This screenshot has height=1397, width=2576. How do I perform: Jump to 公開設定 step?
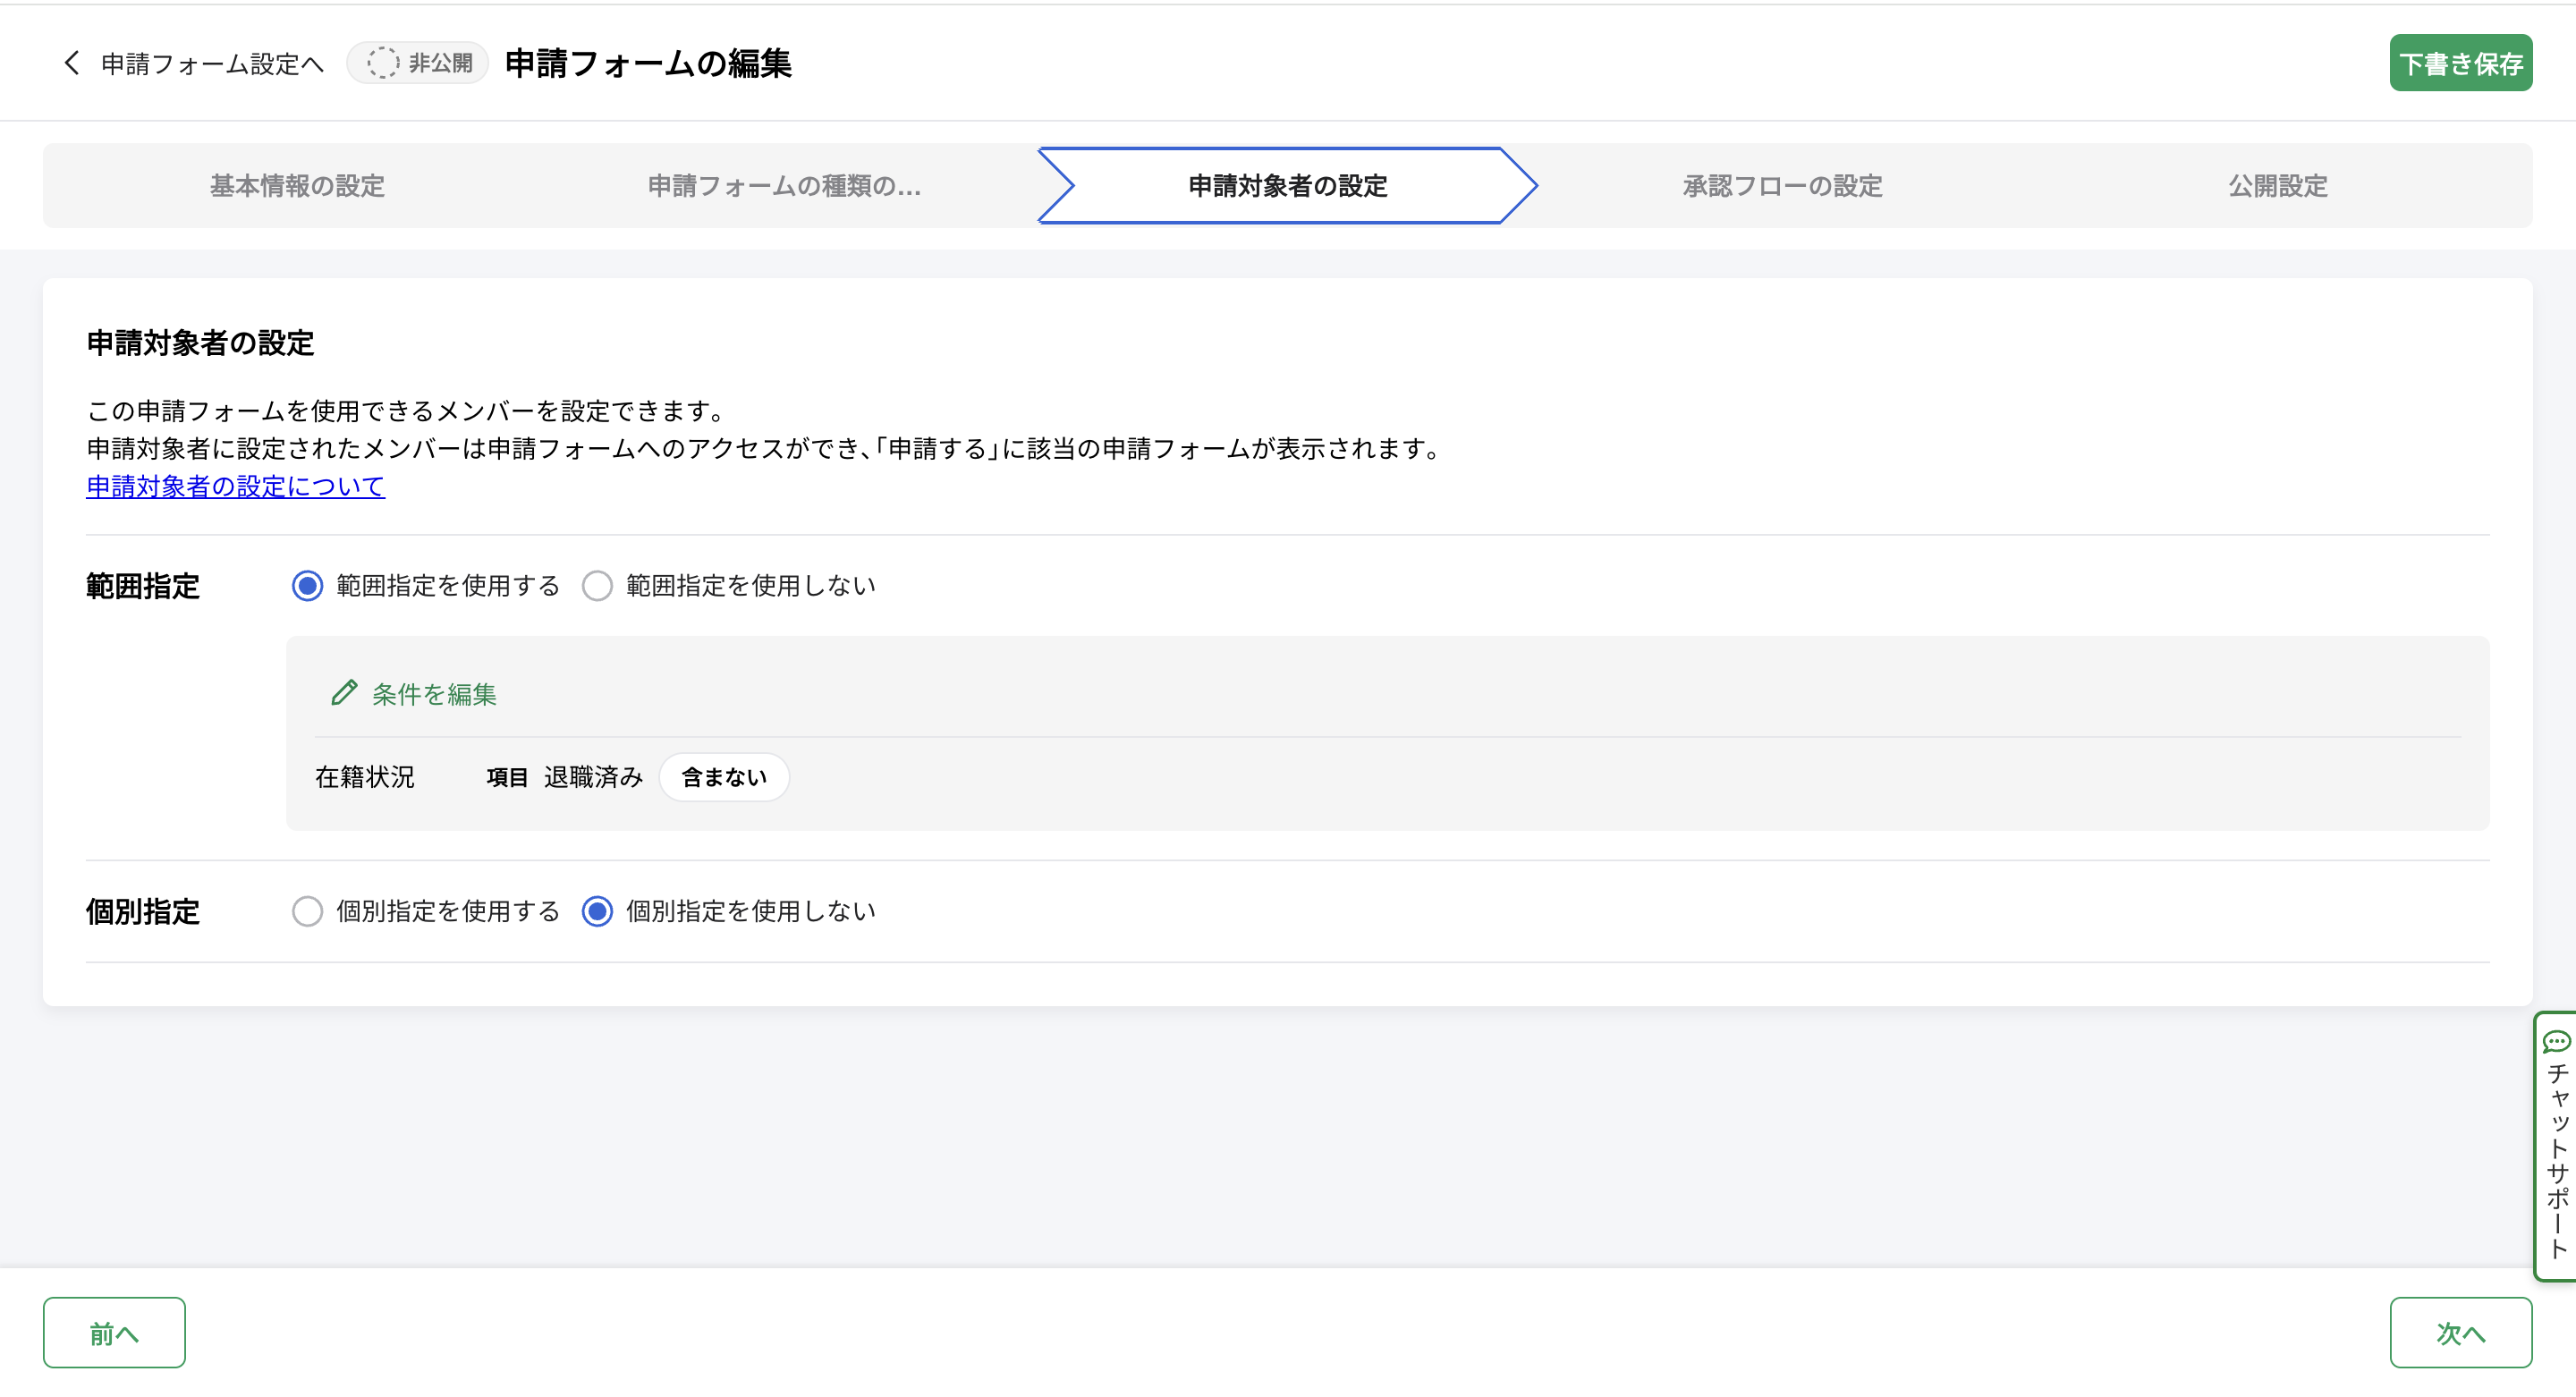click(x=2277, y=186)
